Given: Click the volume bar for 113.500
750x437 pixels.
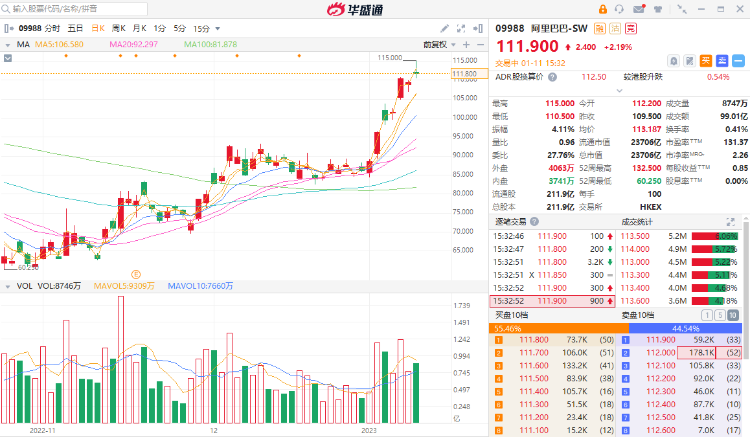Looking at the screenshot, I should (715, 236).
